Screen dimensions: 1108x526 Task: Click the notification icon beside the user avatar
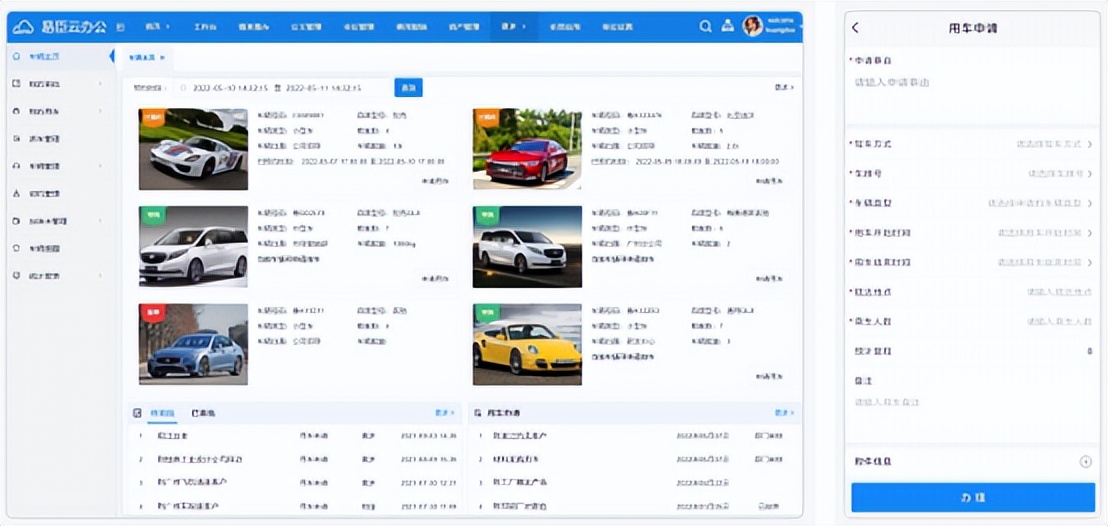(727, 26)
